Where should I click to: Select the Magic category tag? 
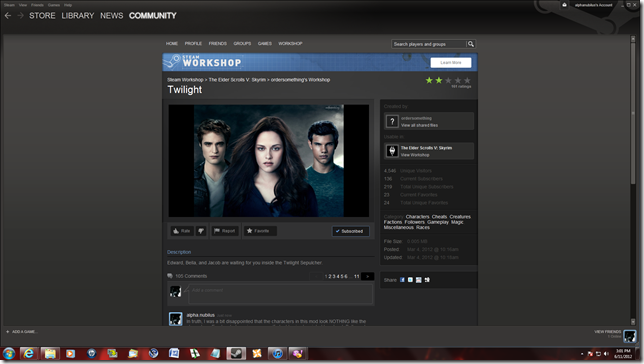[x=457, y=222]
